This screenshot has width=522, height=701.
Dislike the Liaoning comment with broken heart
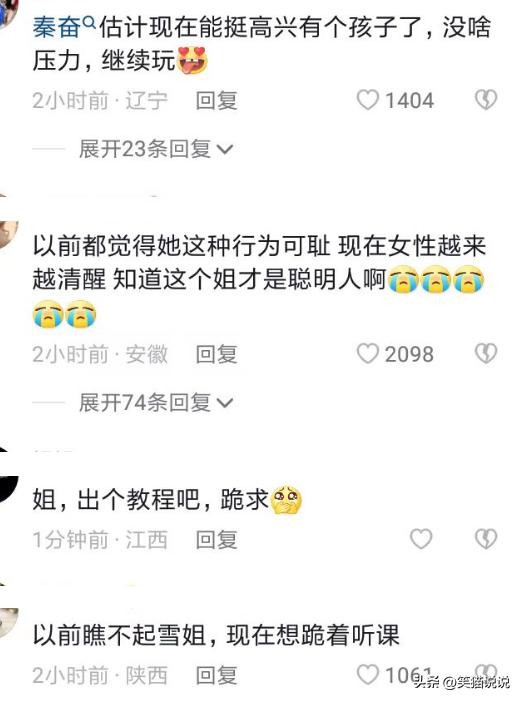(486, 100)
